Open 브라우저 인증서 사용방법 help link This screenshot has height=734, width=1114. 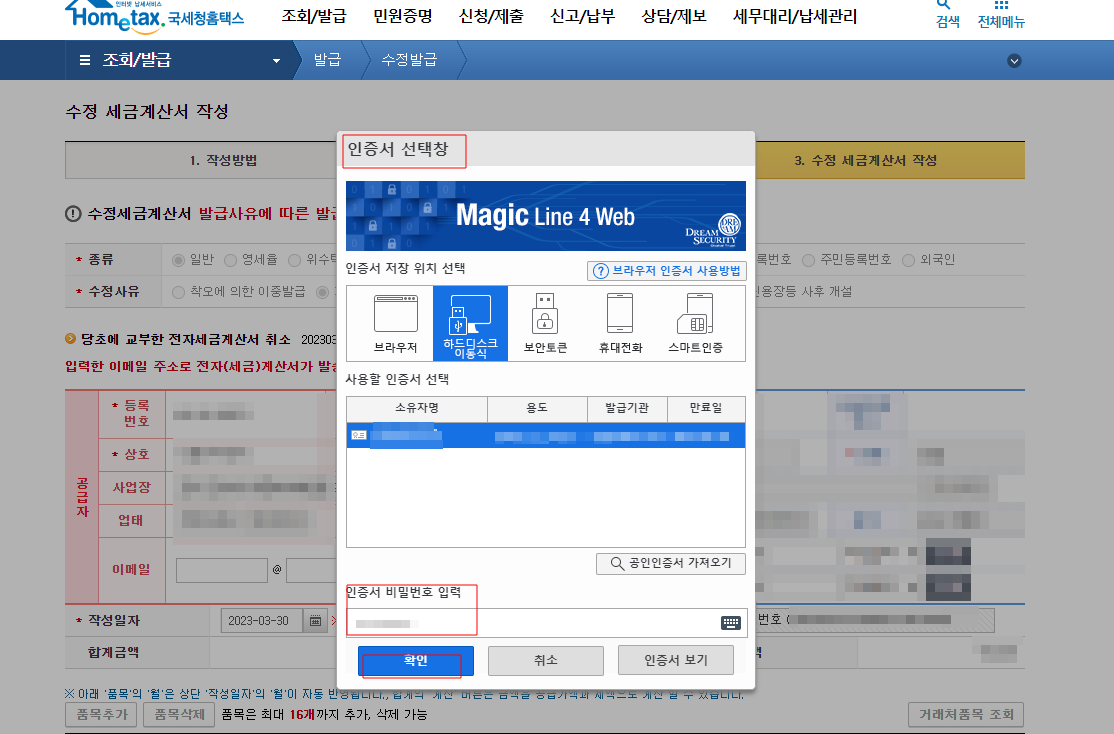coord(666,271)
